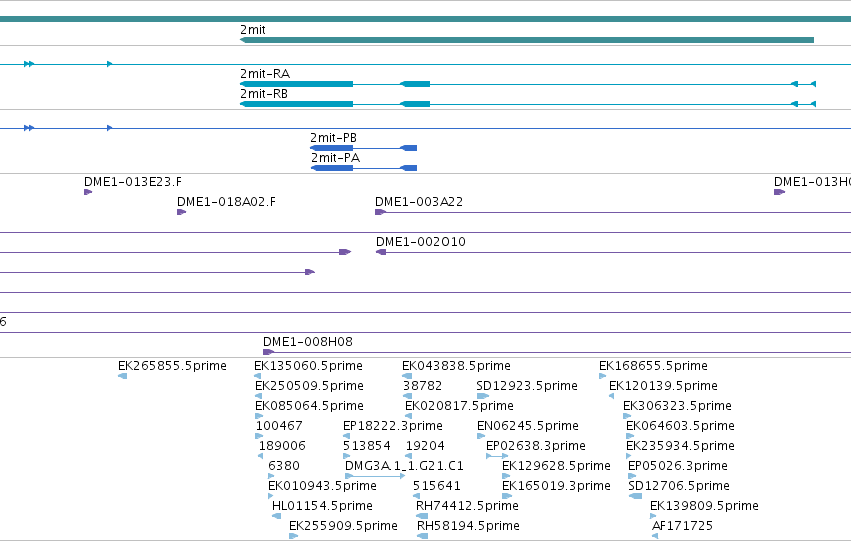Click the 2mit gene span bar

point(527,40)
